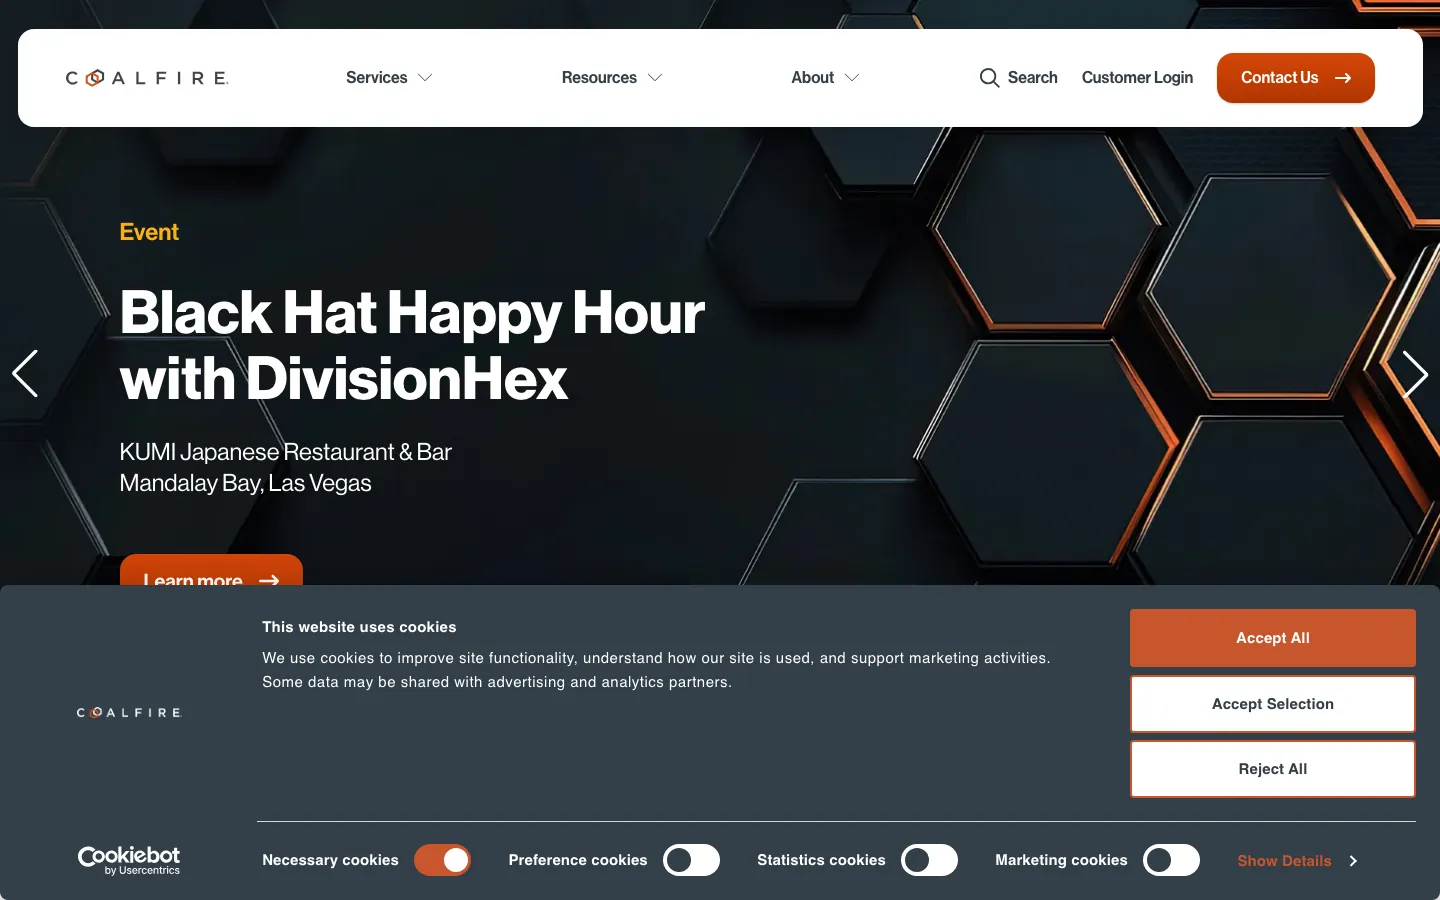Go to the previous carousel slide
1440x900 pixels.
[x=25, y=374]
